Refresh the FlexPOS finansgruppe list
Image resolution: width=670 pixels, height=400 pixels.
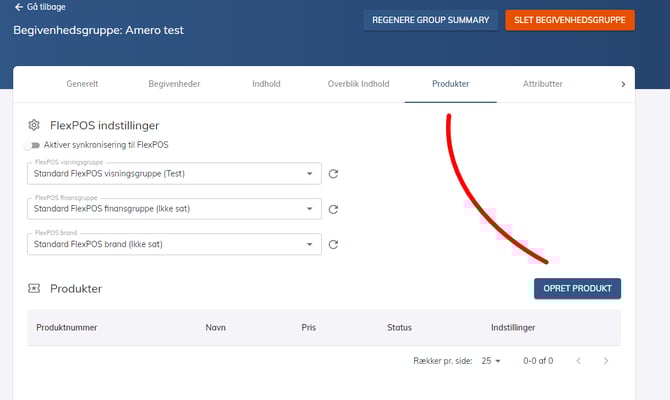tap(334, 210)
